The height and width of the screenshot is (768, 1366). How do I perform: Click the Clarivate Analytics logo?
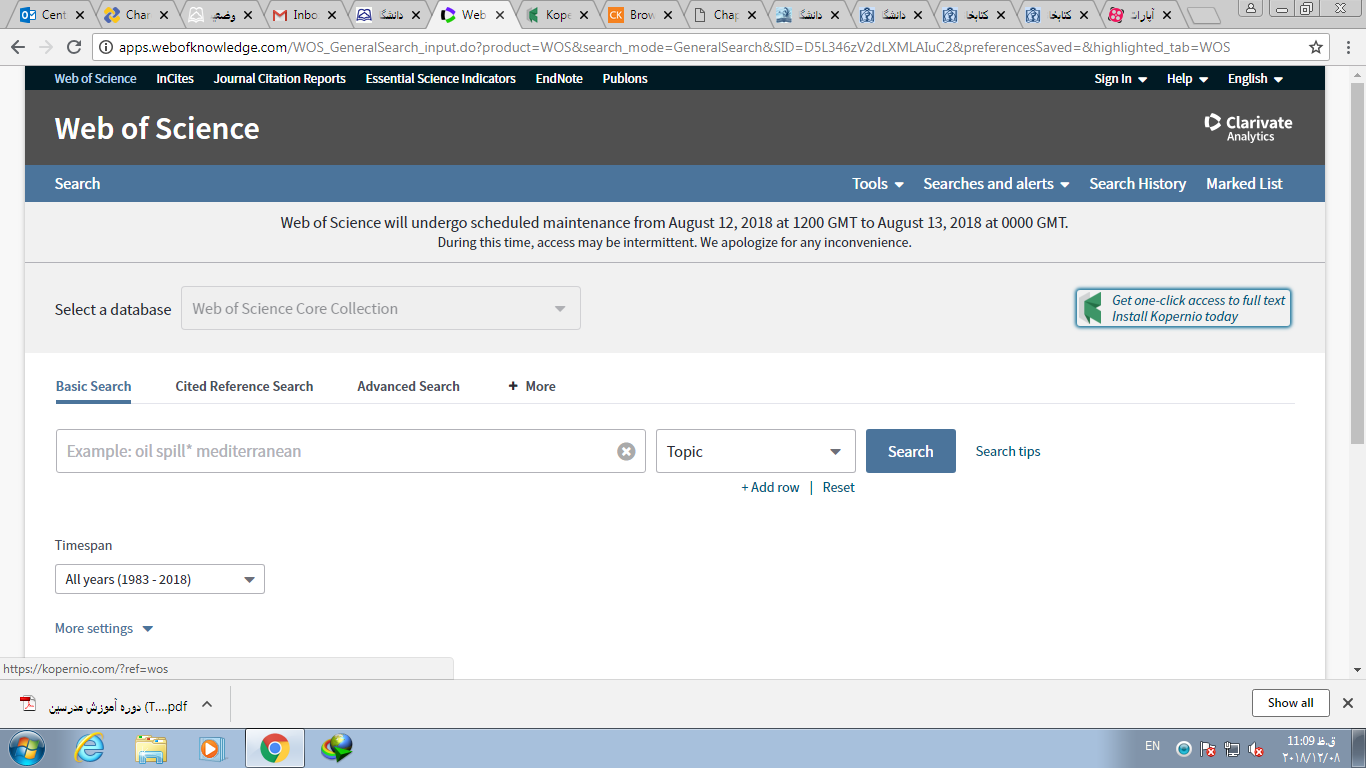tap(1248, 127)
